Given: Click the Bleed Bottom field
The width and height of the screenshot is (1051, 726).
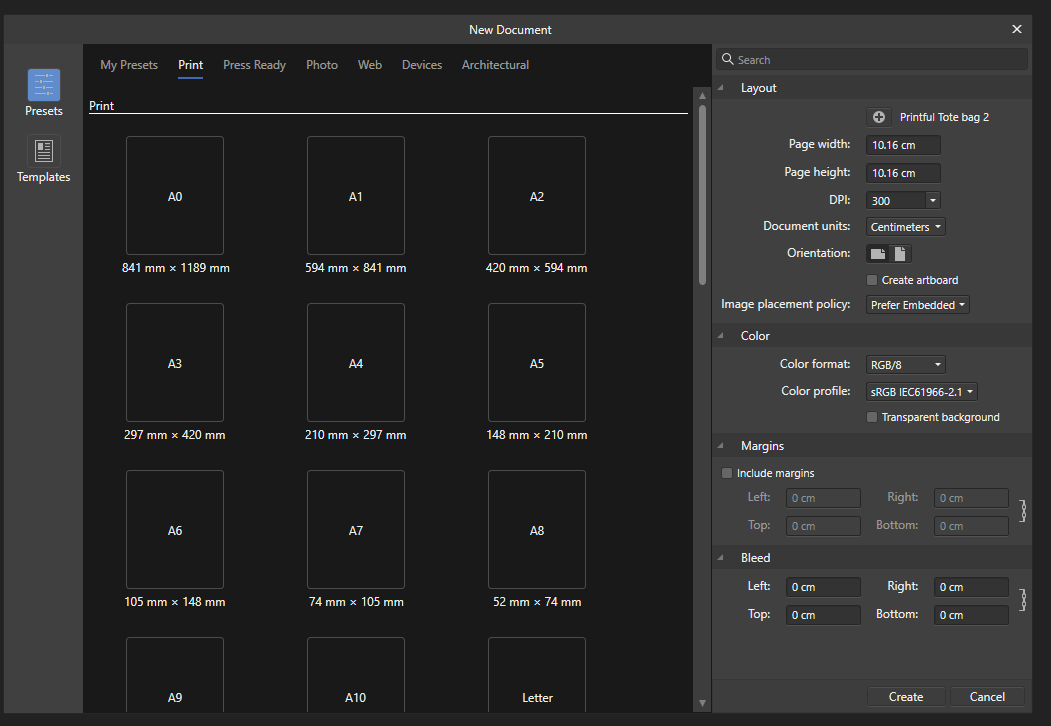Looking at the screenshot, I should pyautogui.click(x=971, y=615).
